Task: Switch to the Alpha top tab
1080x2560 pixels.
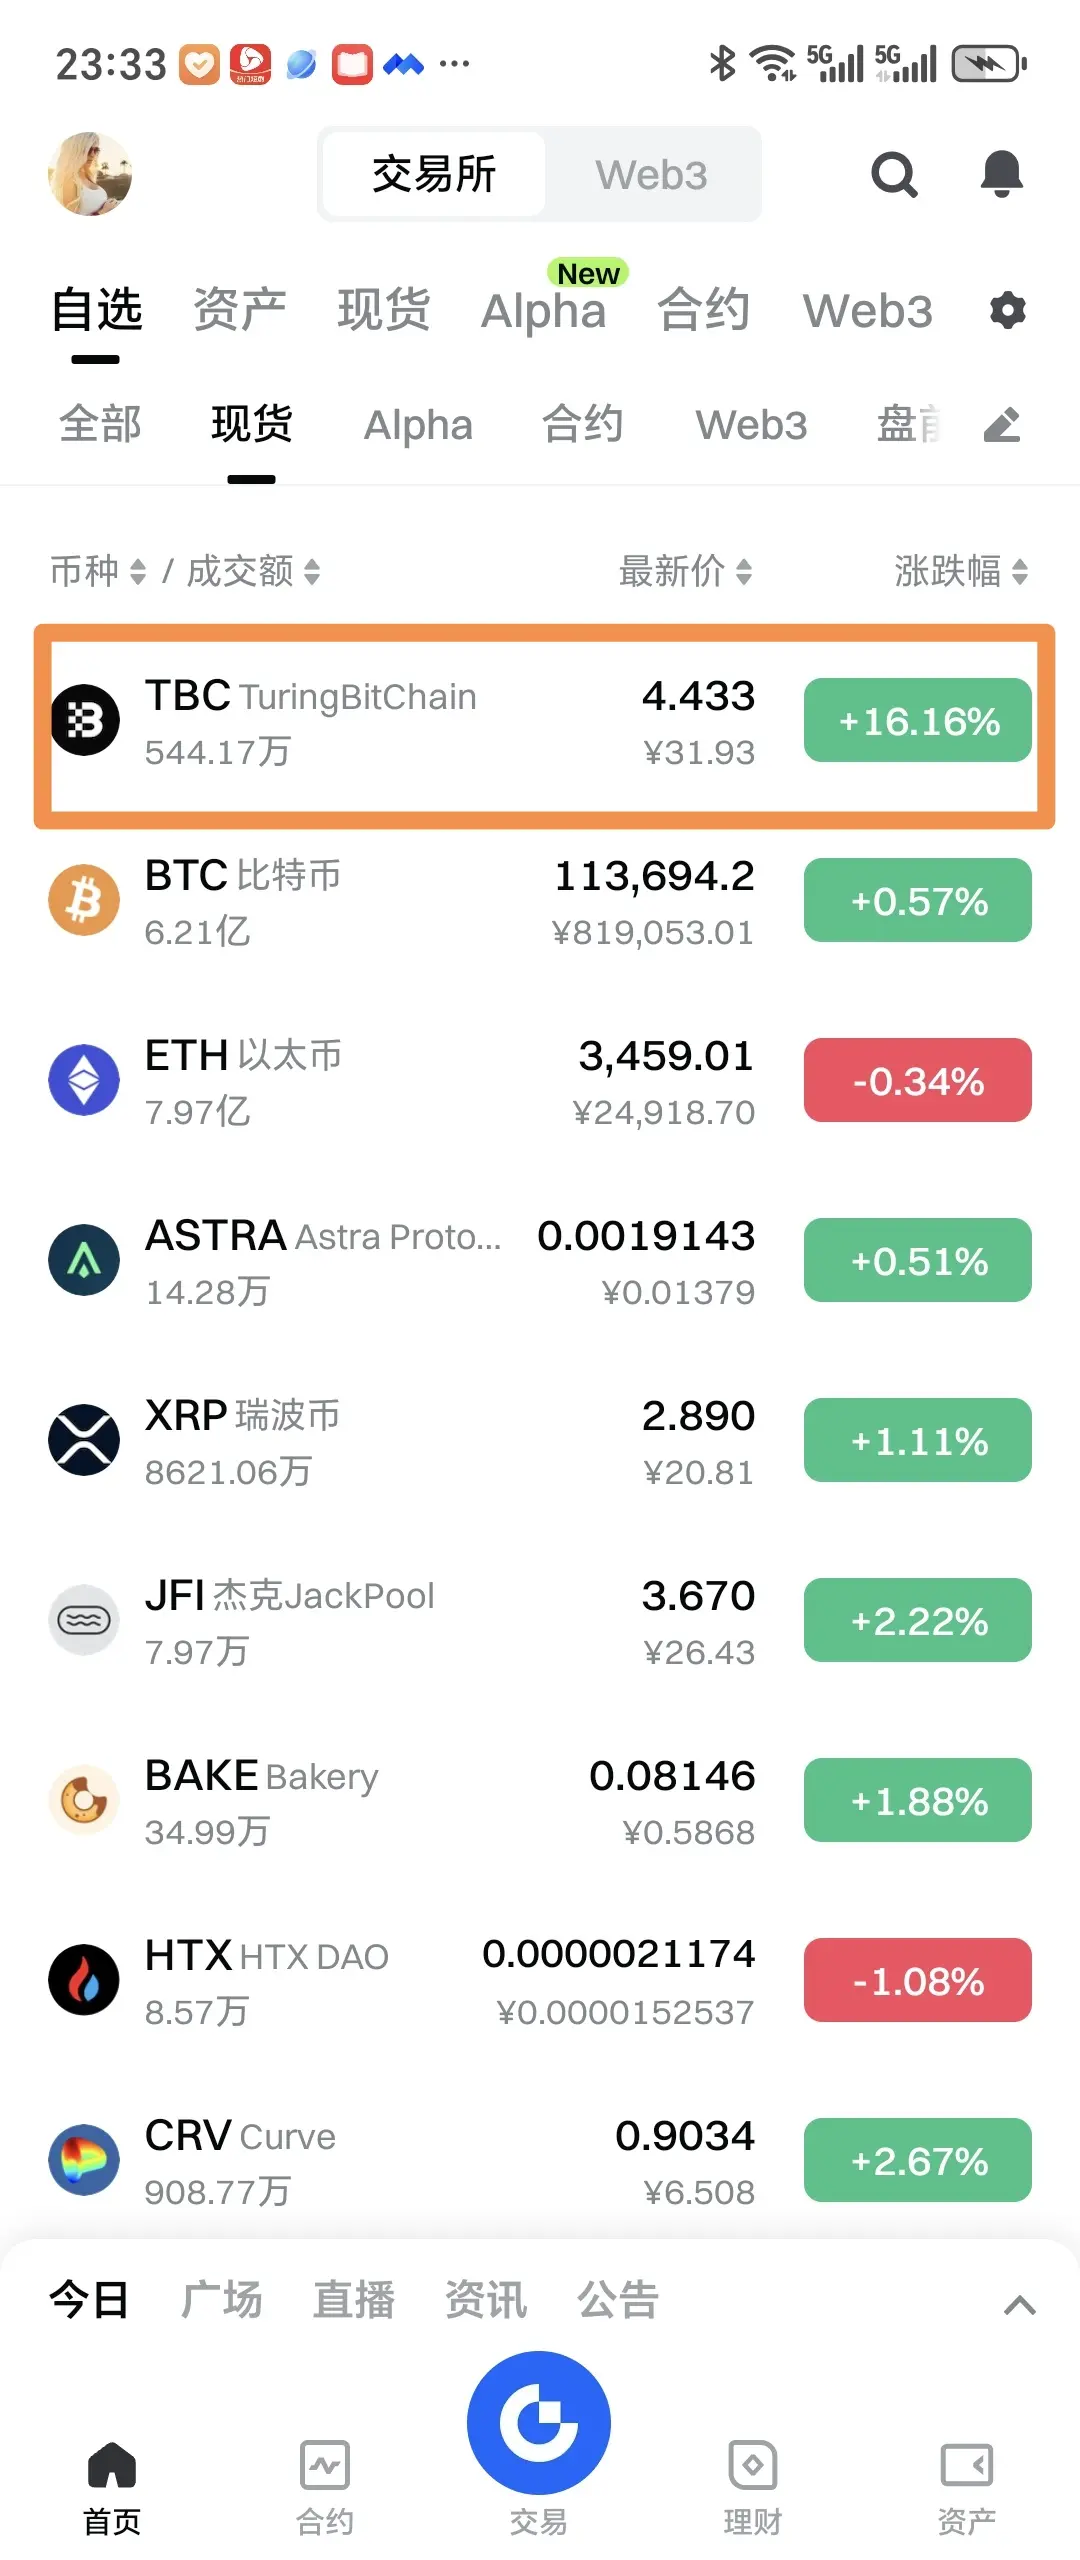Action: [544, 310]
